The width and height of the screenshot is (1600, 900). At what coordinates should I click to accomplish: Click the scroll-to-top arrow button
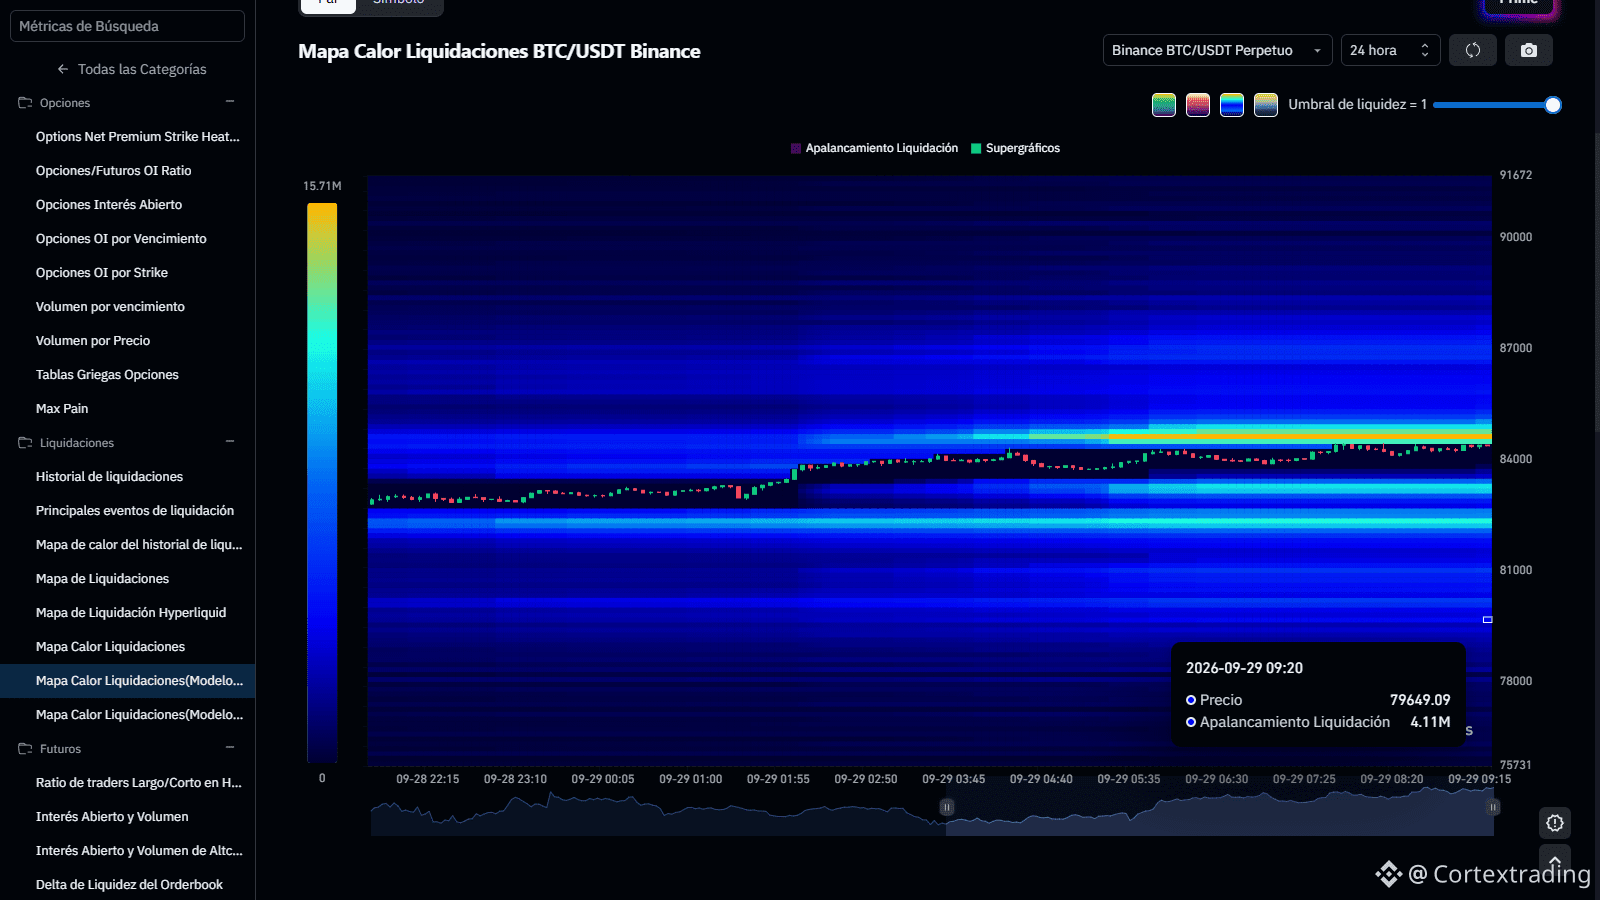click(1555, 860)
